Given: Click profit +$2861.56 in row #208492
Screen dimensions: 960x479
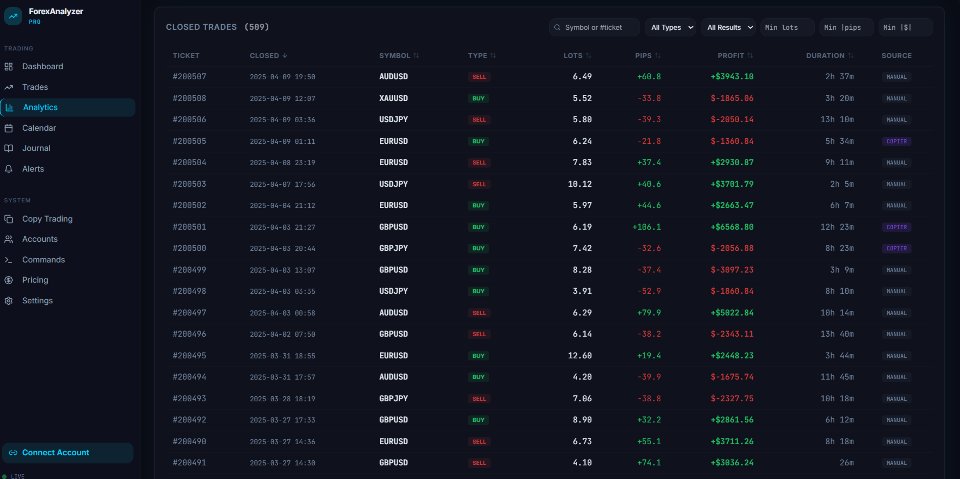Looking at the screenshot, I should [x=732, y=420].
